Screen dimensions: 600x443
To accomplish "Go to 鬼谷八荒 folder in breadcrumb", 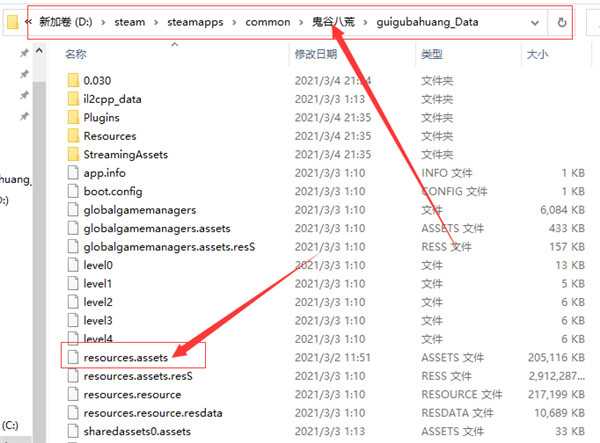I will pos(333,22).
